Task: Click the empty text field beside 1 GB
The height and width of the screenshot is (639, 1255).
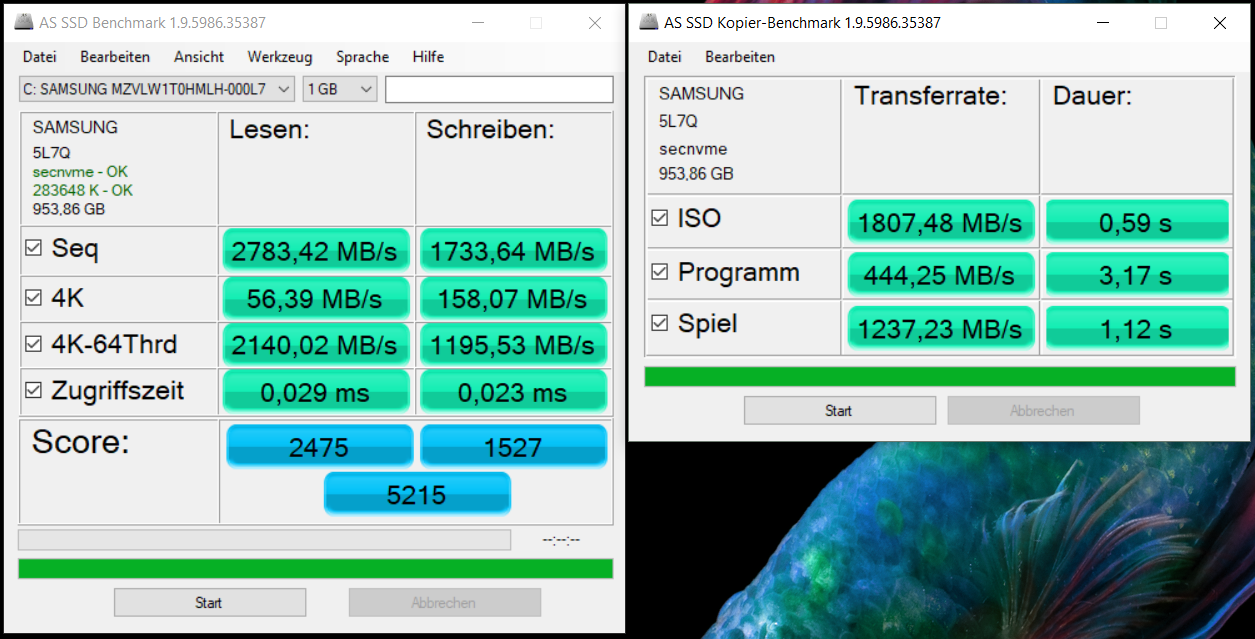Action: (499, 89)
